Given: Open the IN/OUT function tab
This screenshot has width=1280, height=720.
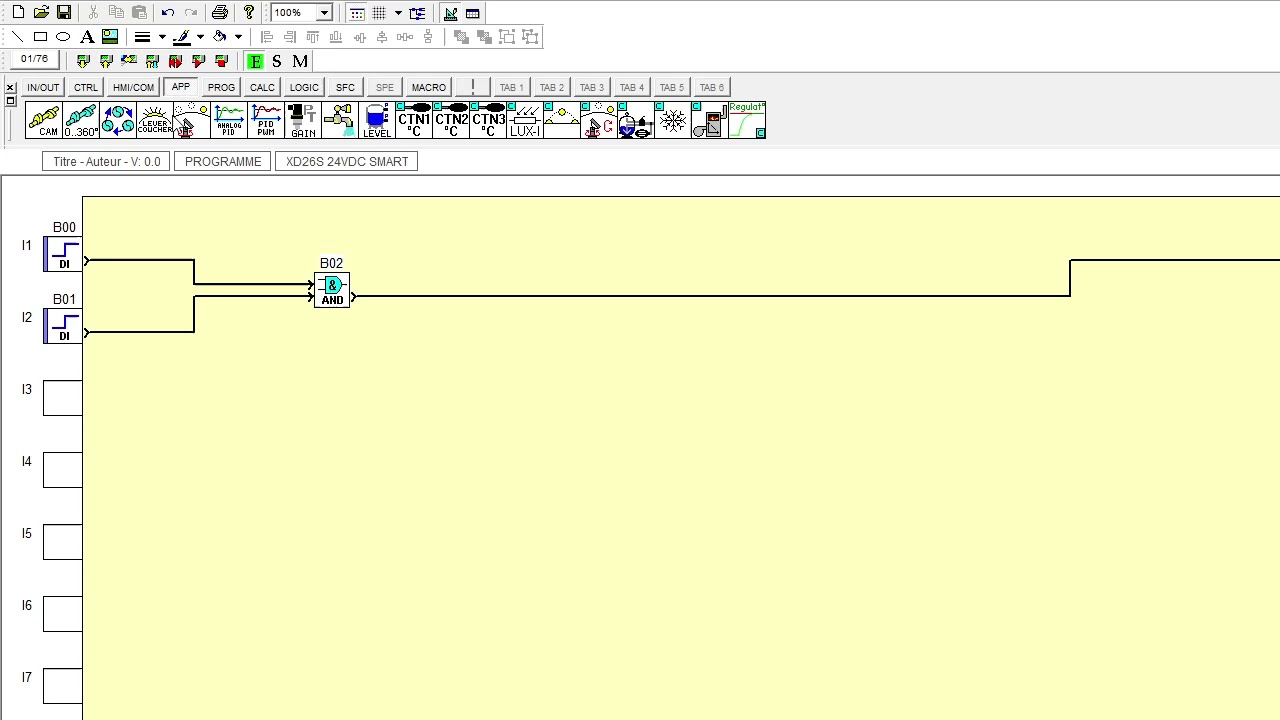Looking at the screenshot, I should 43,87.
